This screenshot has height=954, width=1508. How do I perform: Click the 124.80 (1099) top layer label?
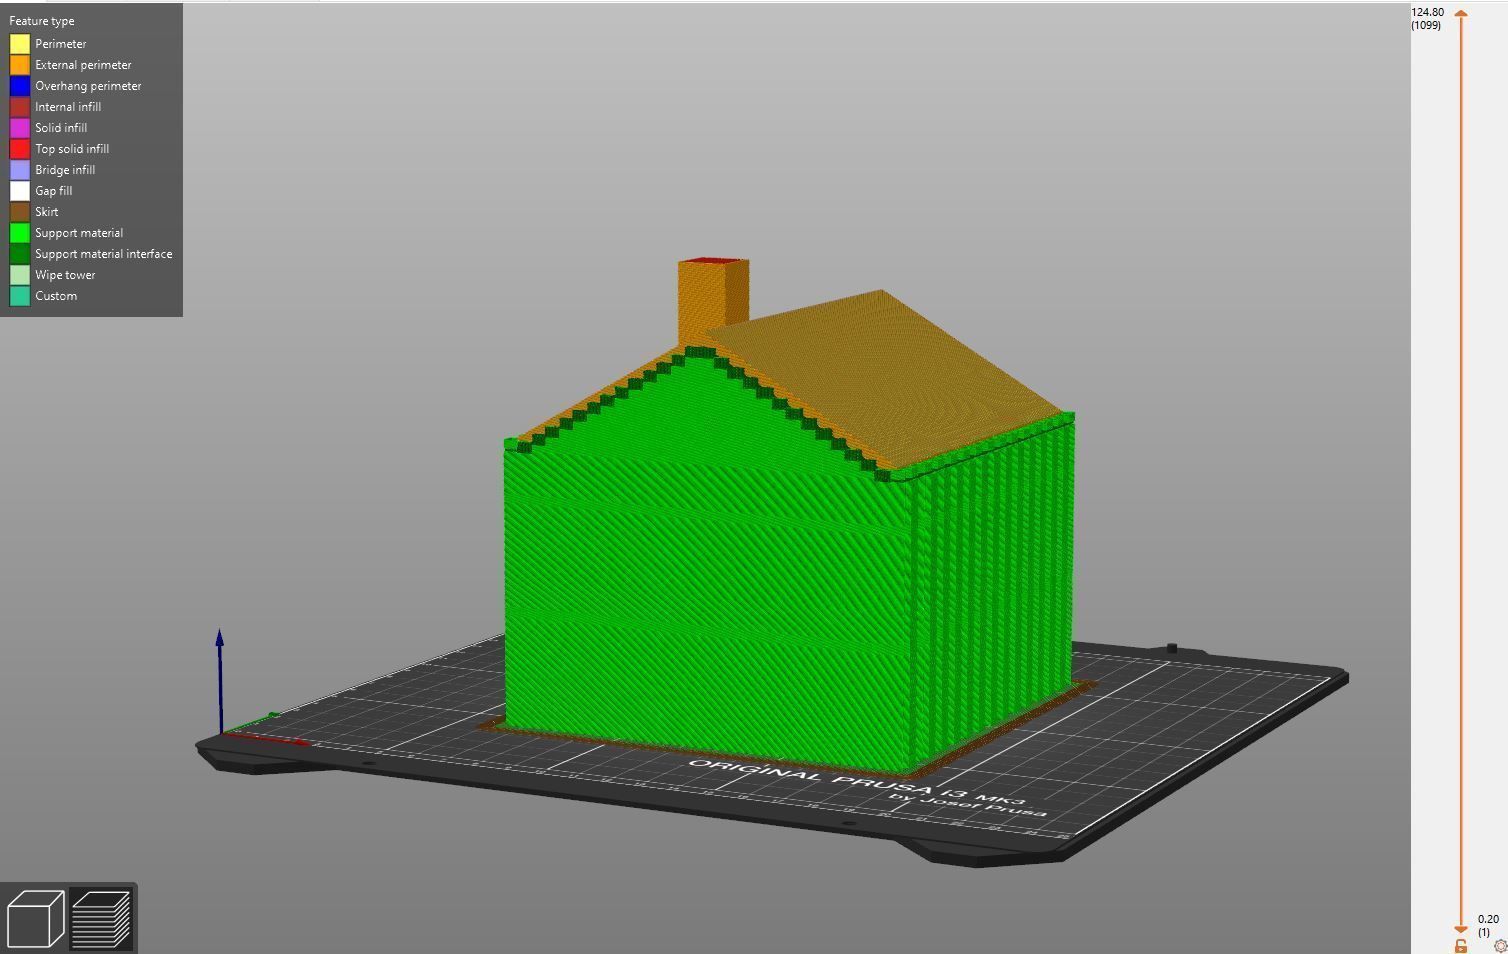tap(1428, 18)
